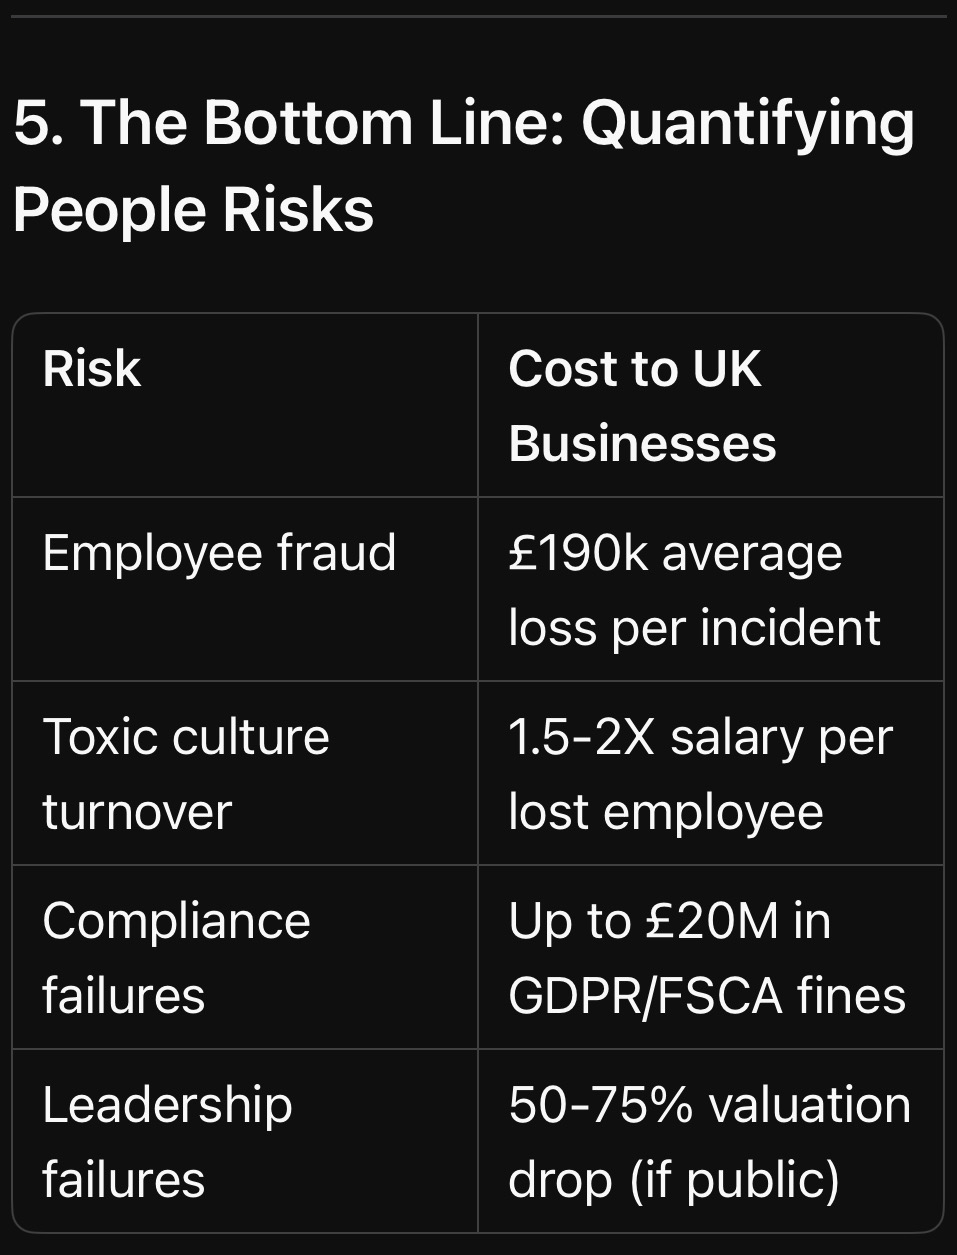Viewport: 957px width, 1255px height.
Task: Click the "People Risks" heading line
Action: tap(193, 210)
